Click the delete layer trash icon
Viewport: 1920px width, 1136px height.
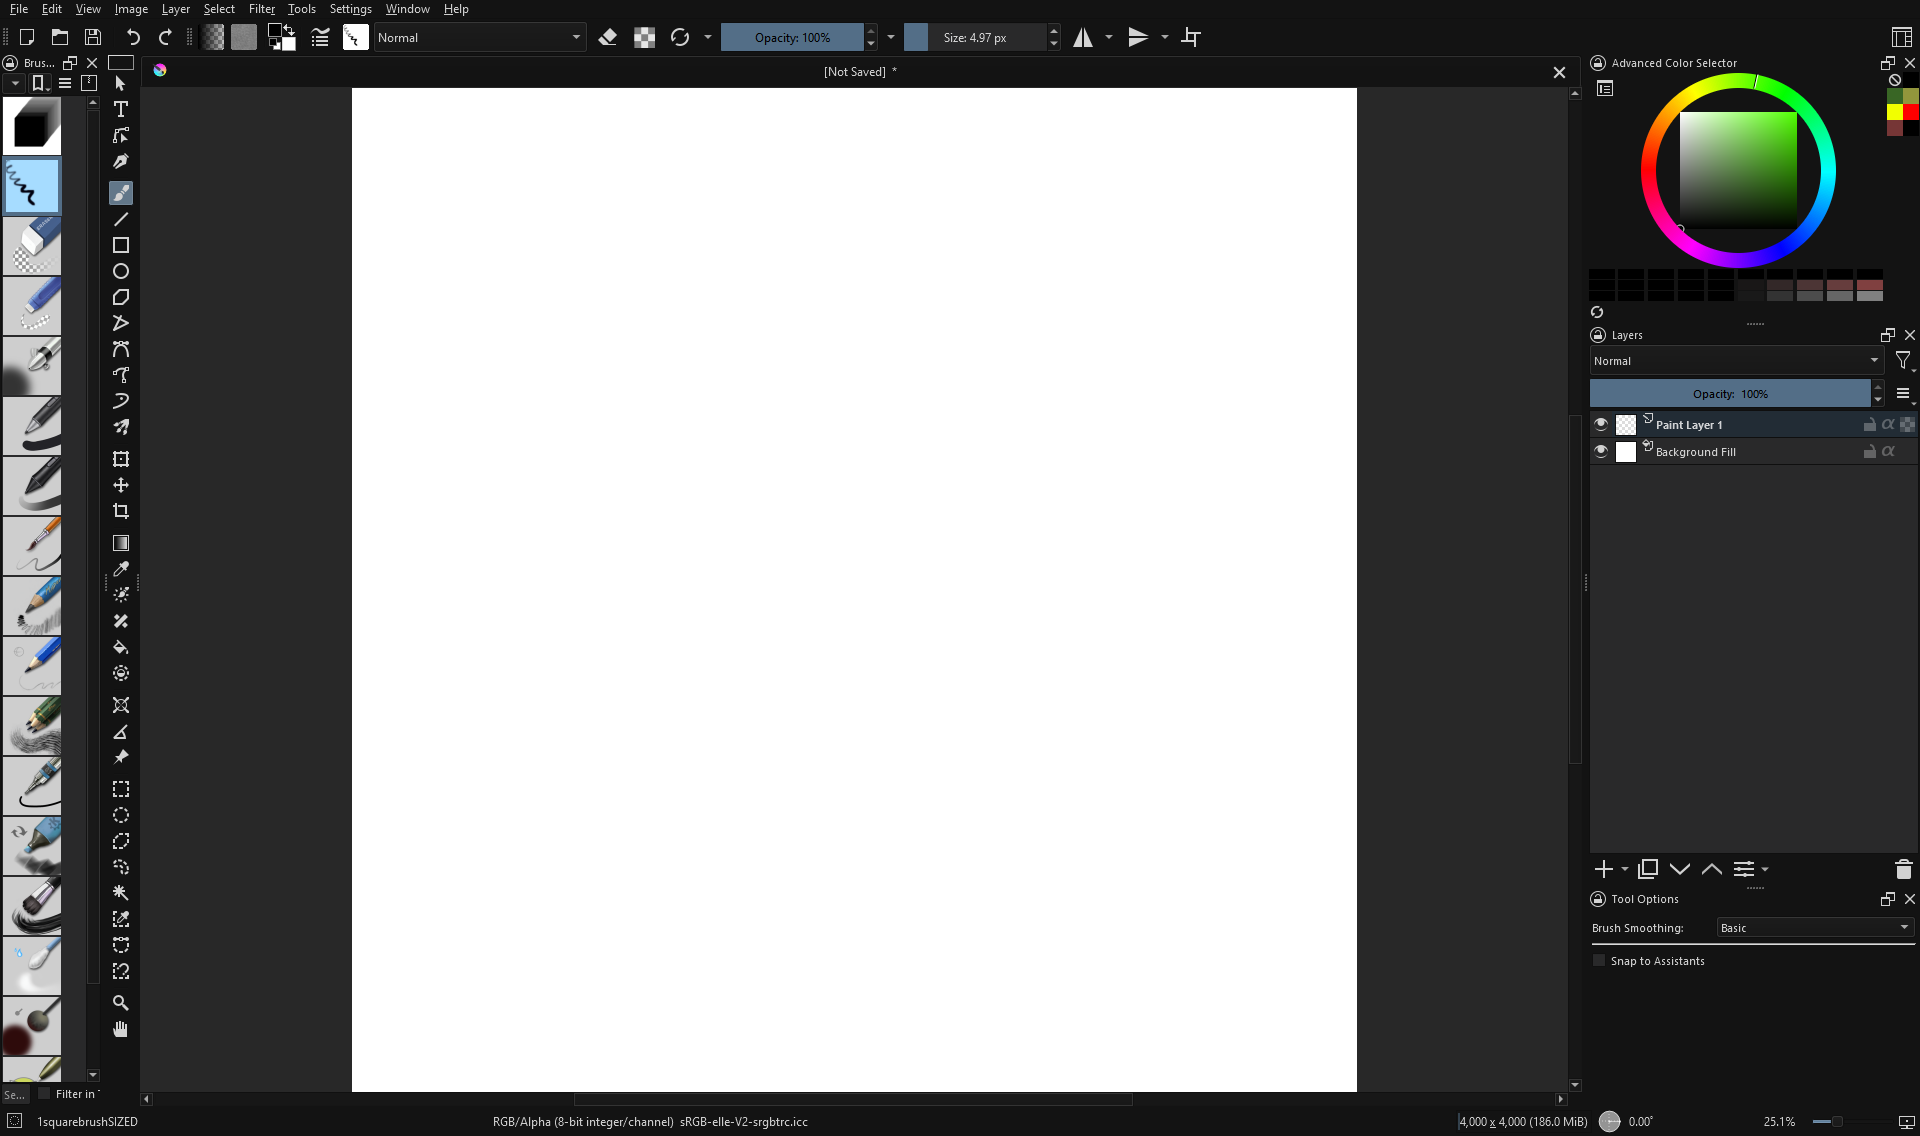point(1903,869)
